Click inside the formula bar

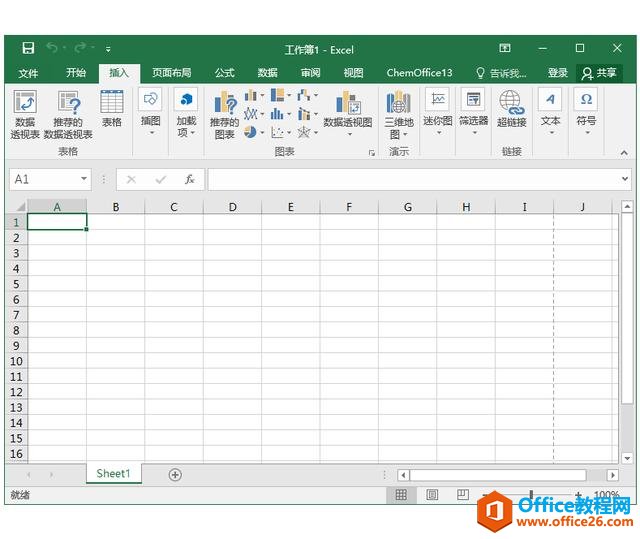[x=414, y=179]
